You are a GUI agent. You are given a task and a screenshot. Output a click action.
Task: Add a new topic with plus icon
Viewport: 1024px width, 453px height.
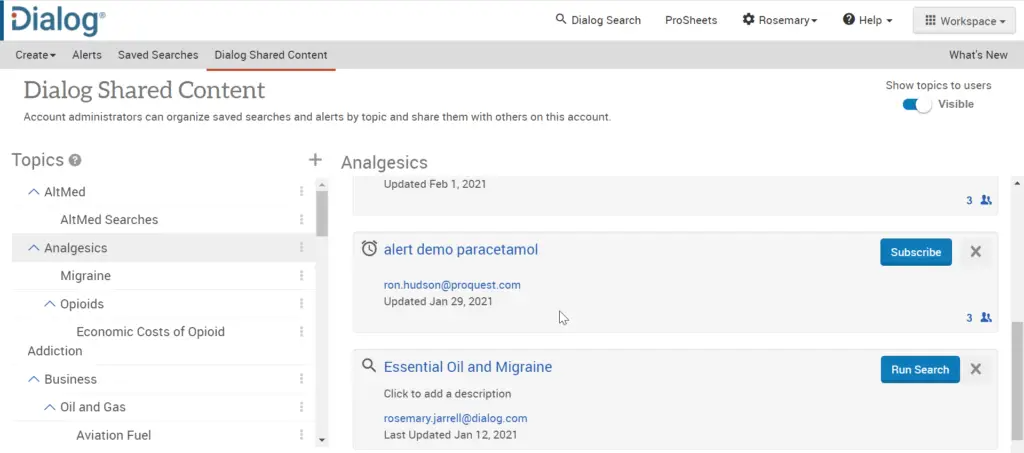click(x=315, y=160)
